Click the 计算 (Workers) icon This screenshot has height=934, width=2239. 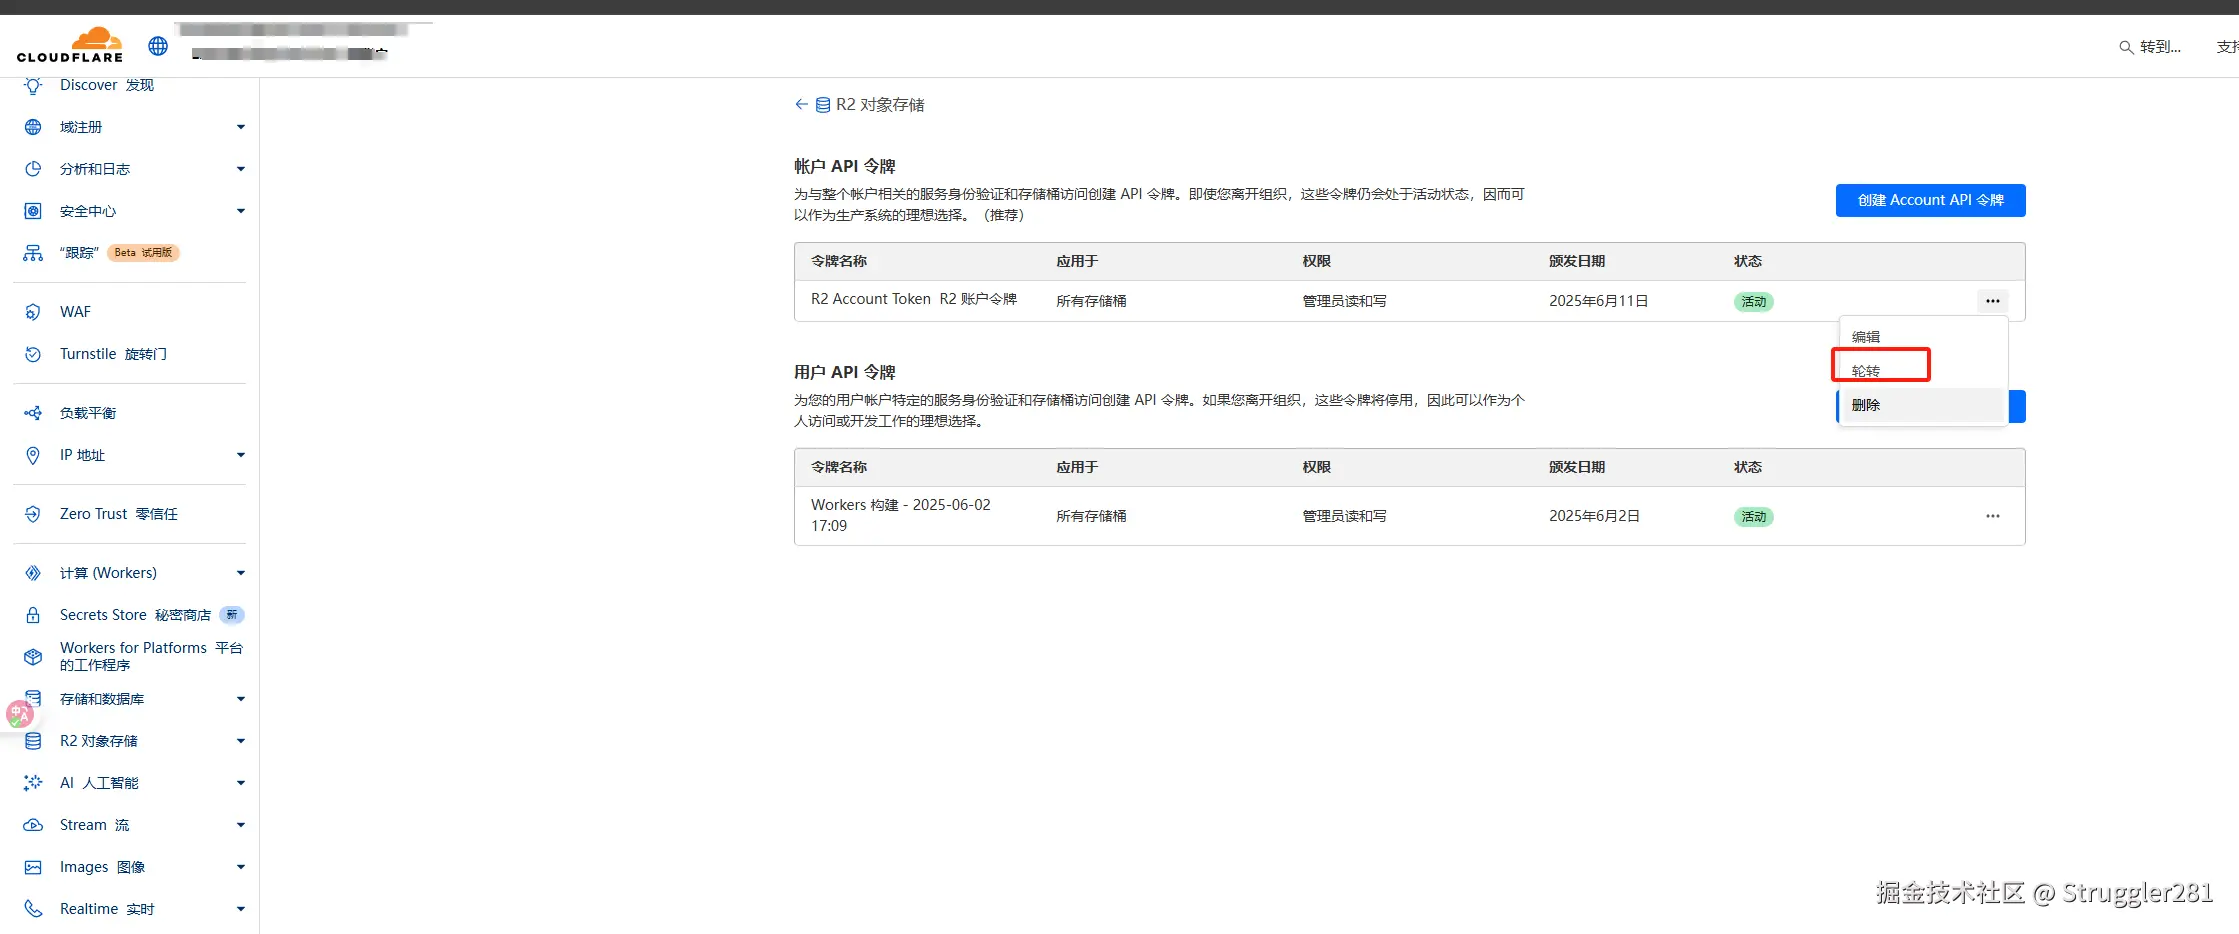click(x=33, y=573)
